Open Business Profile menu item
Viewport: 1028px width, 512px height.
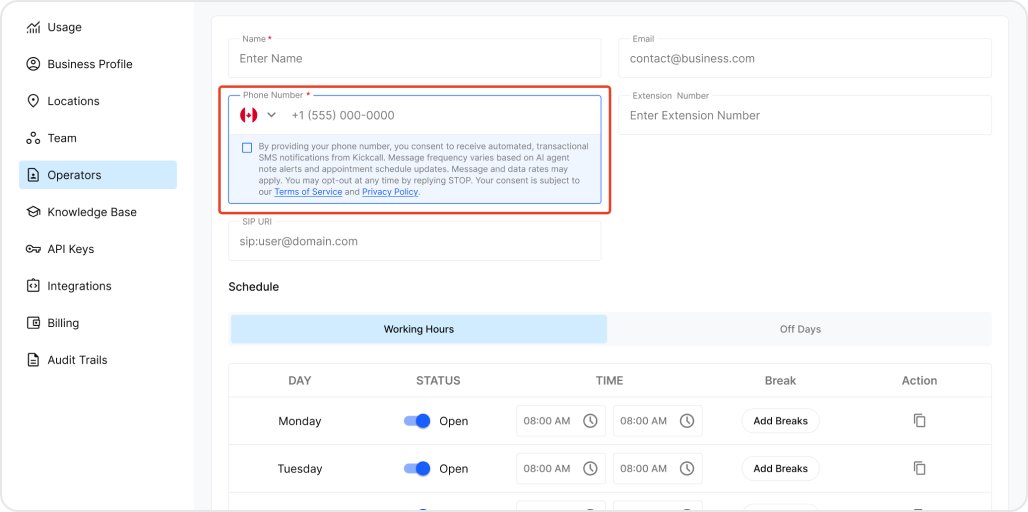pyautogui.click(x=98, y=64)
